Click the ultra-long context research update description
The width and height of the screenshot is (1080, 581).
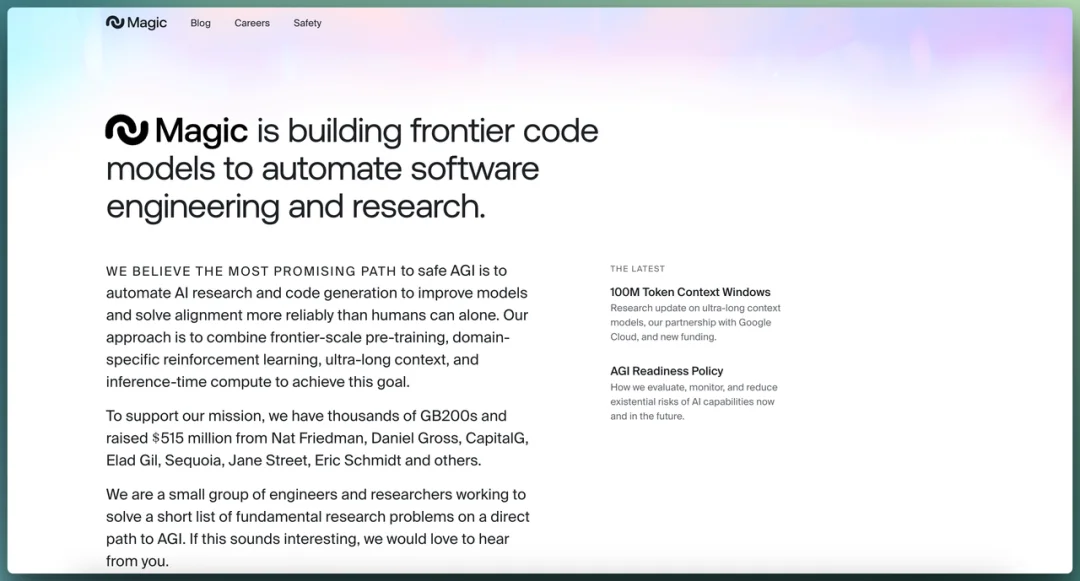[x=695, y=322]
